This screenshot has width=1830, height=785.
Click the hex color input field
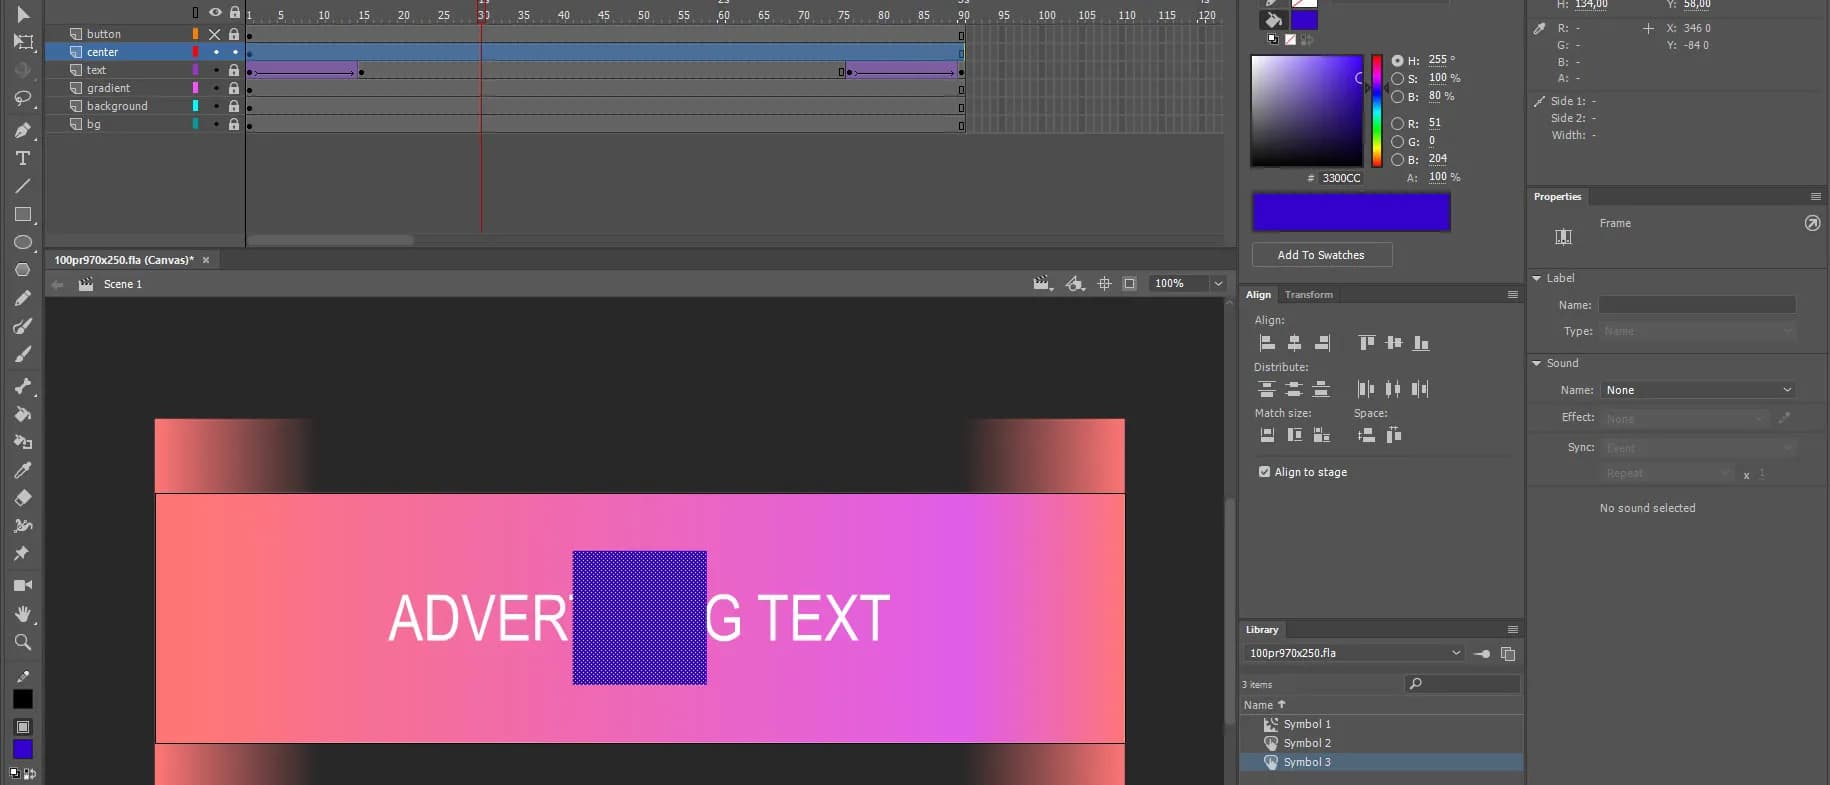pyautogui.click(x=1341, y=178)
